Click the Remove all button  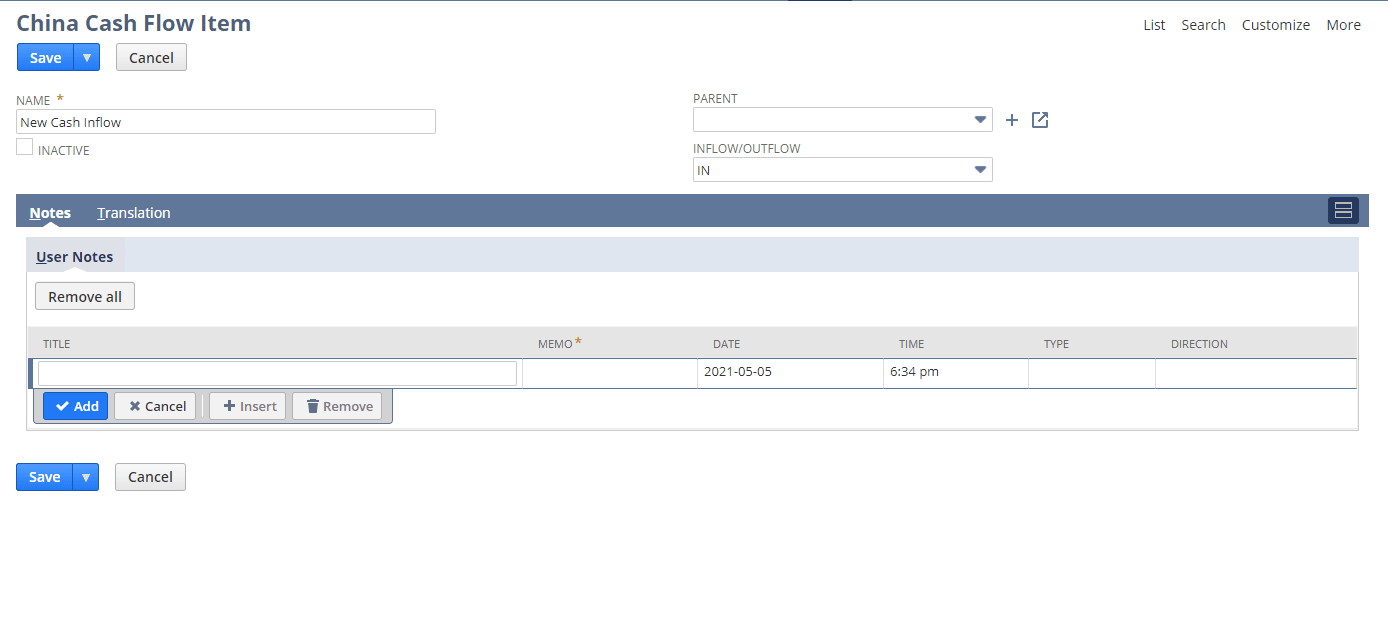click(x=85, y=296)
